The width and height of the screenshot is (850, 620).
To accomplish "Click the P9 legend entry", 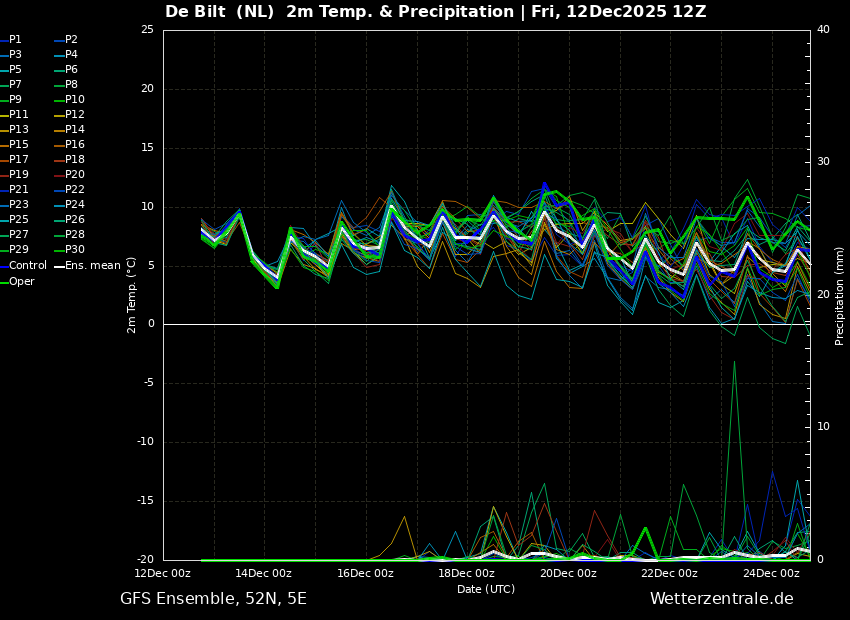I will click(x=11, y=100).
